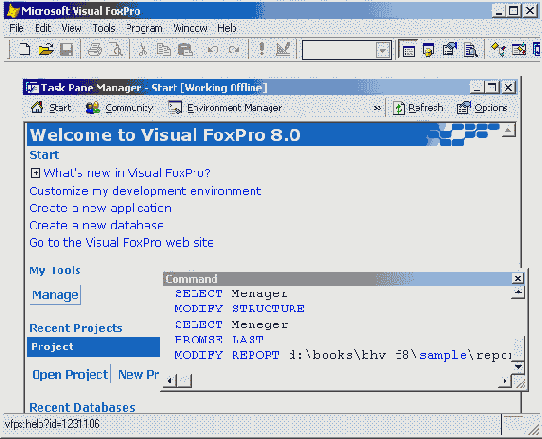Viewport: 542px width, 439px height.
Task: Click the Save floppy disk icon
Action: (66, 49)
